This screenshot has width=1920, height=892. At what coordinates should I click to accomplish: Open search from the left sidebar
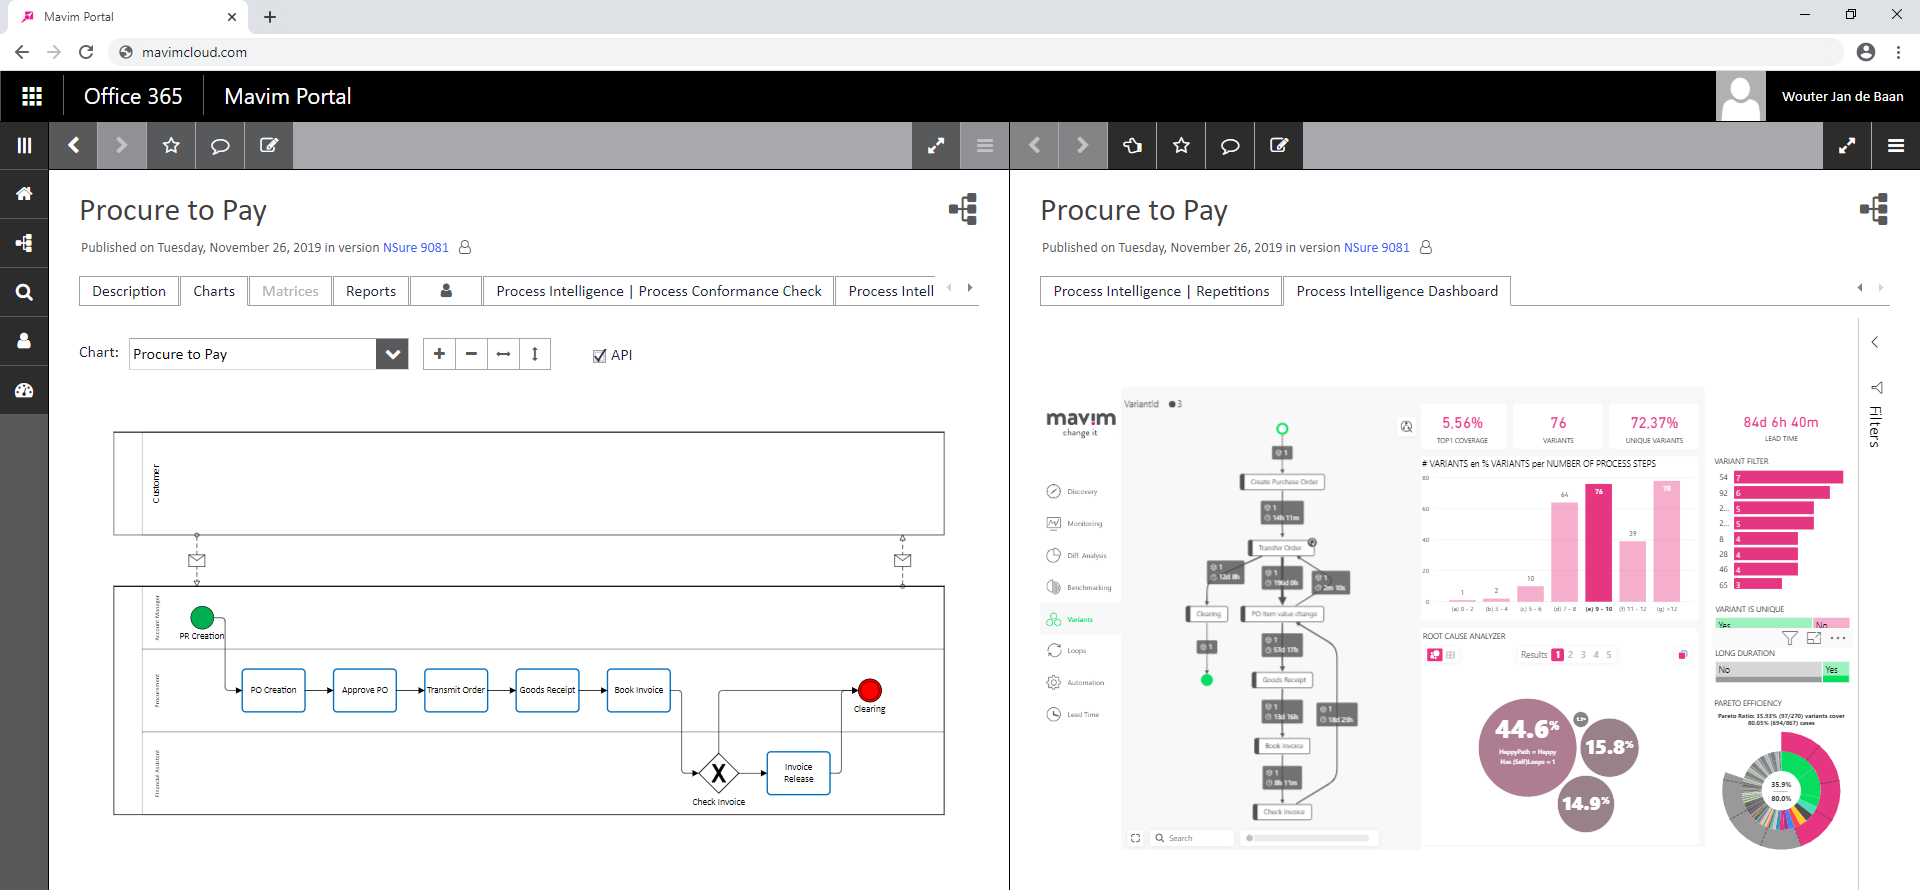24,292
